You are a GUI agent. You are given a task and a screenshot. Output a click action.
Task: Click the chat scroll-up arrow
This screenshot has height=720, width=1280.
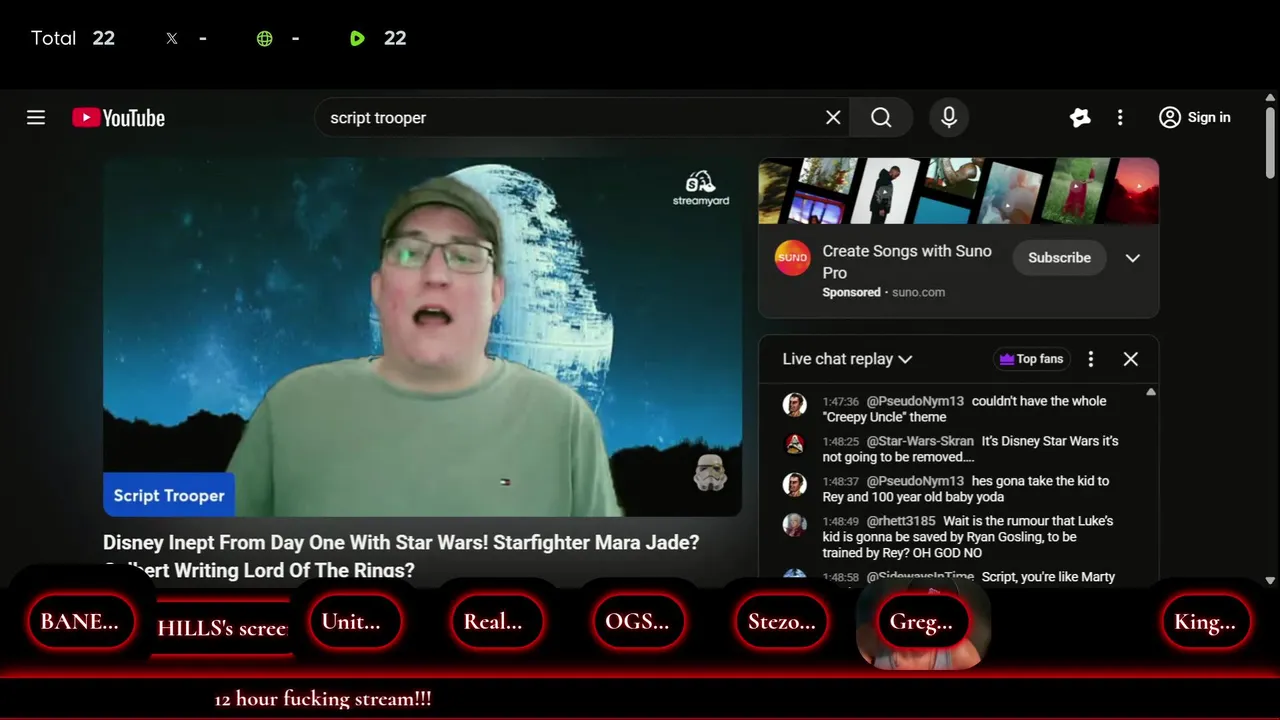click(1151, 392)
